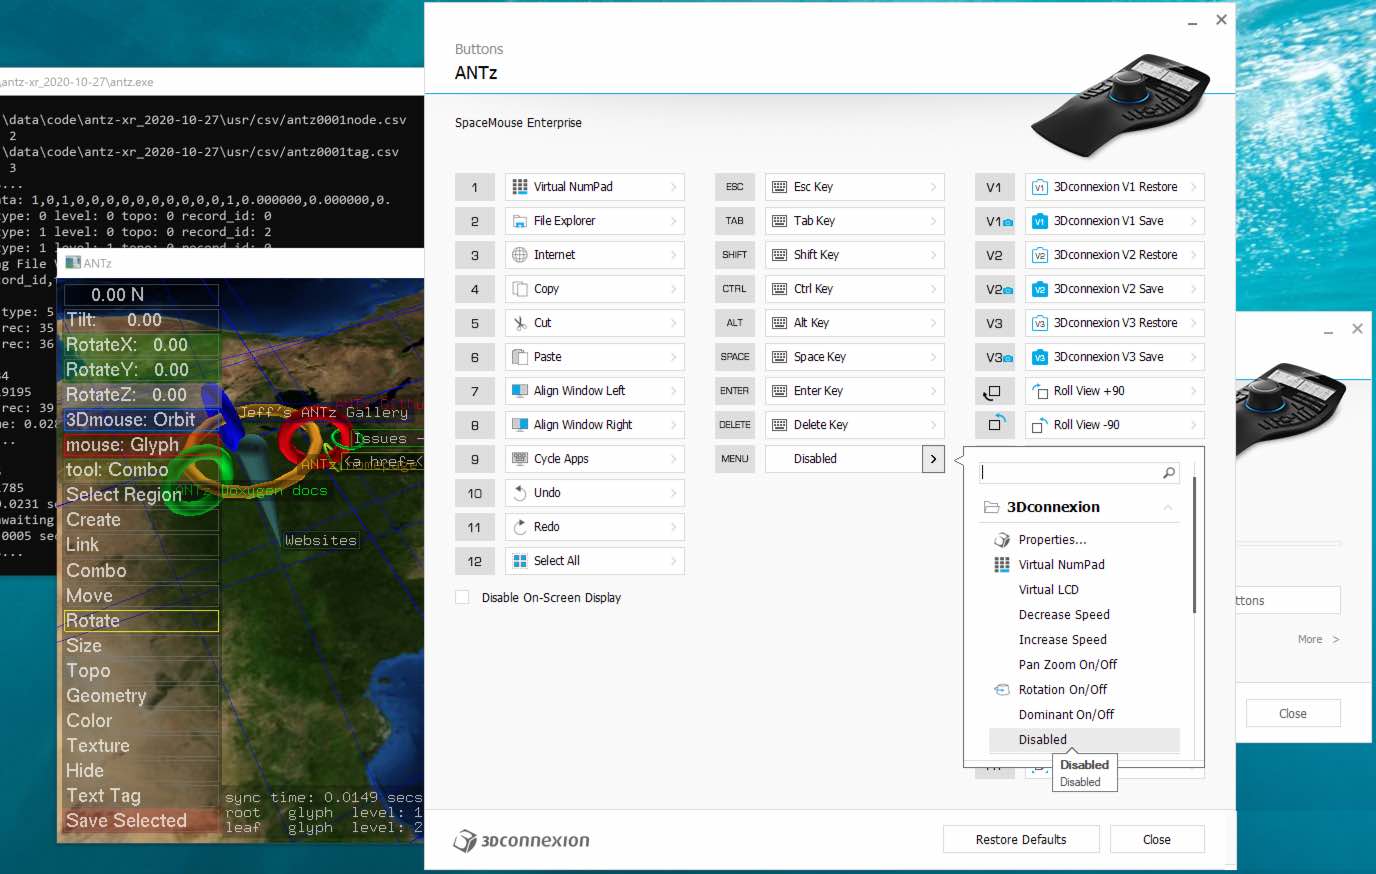Screen dimensions: 1376x874
Task: Click the 3Dconnexion V2 Save icon
Action: [1040, 289]
